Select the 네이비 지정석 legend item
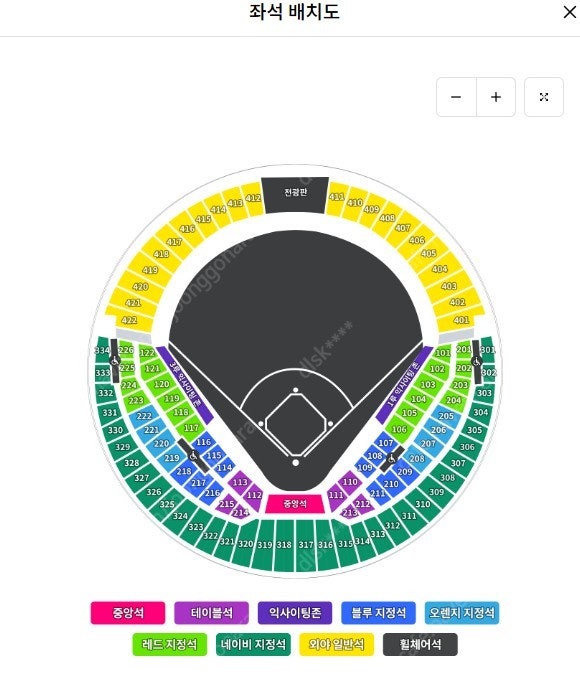 [253, 645]
